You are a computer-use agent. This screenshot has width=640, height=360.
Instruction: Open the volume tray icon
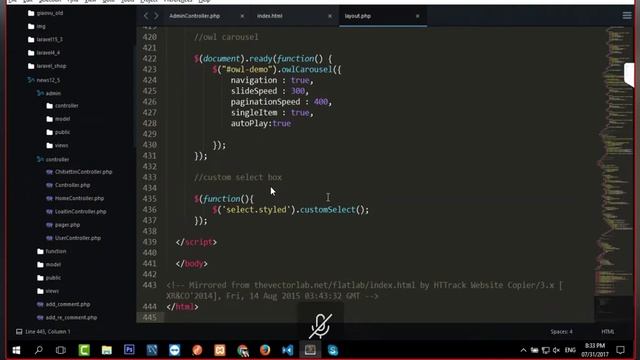(x=556, y=350)
